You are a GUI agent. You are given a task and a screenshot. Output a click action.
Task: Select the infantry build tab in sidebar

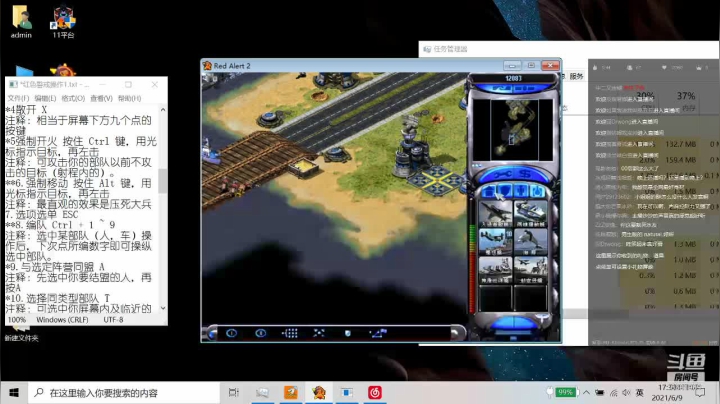pyautogui.click(x=521, y=191)
